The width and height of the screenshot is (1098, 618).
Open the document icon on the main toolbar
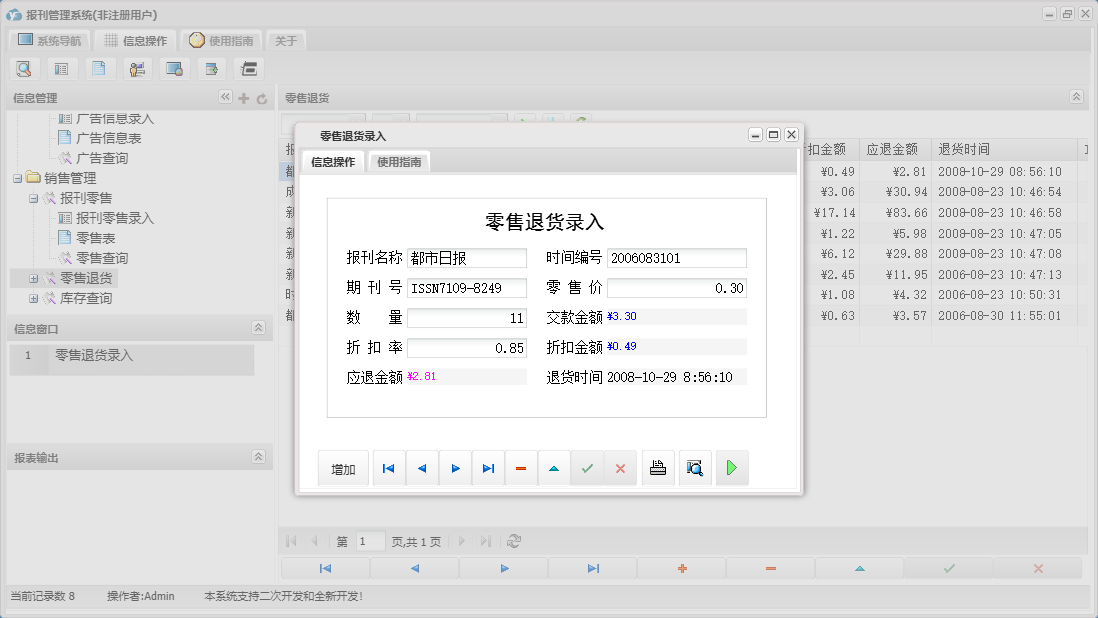click(98, 68)
